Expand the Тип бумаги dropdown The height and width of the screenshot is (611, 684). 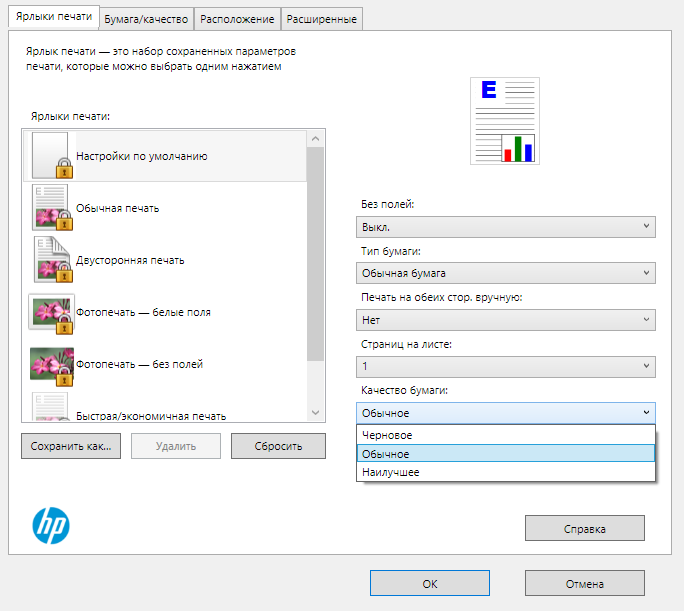(505, 273)
